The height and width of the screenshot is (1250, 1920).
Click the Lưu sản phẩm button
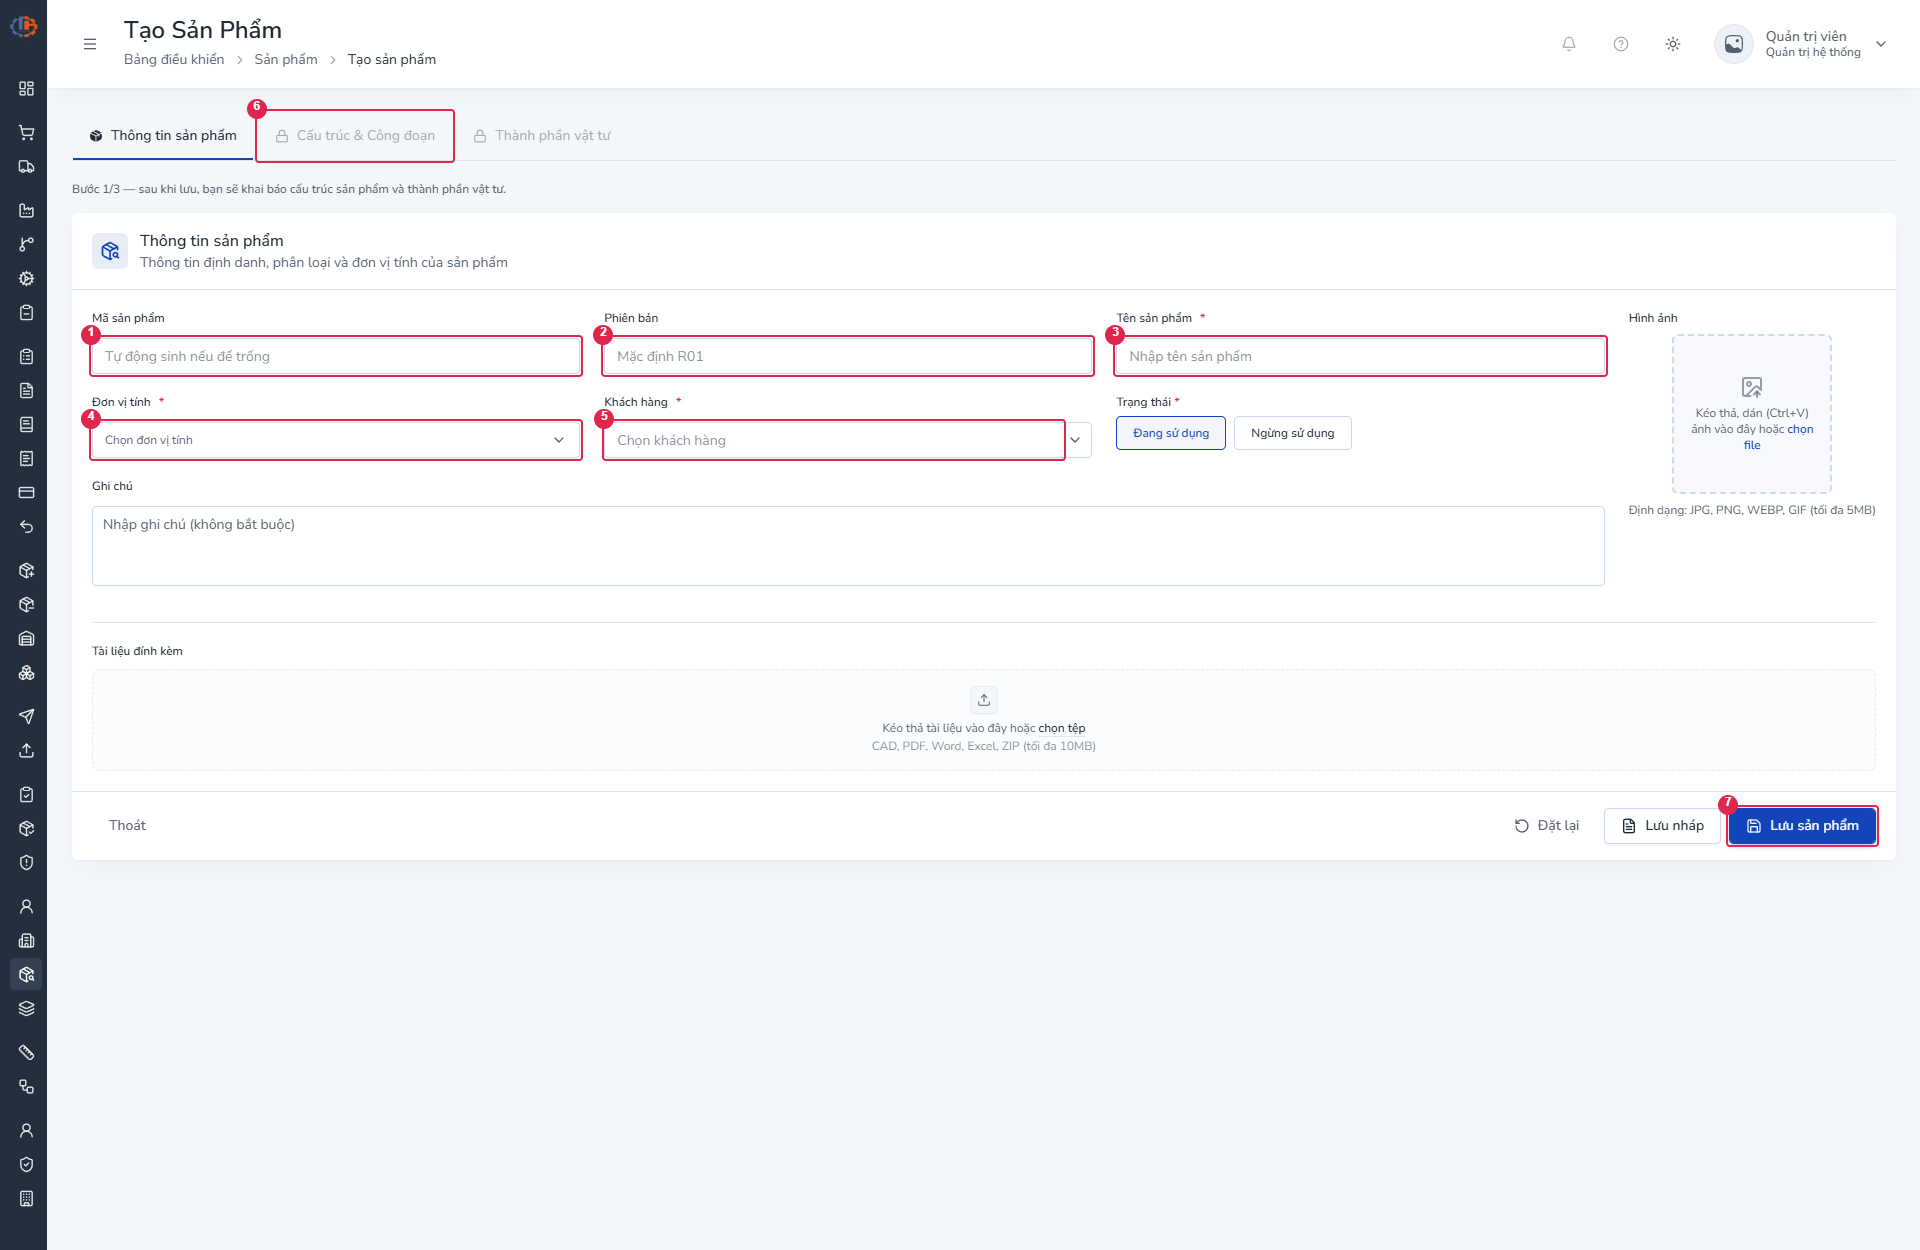1802,826
